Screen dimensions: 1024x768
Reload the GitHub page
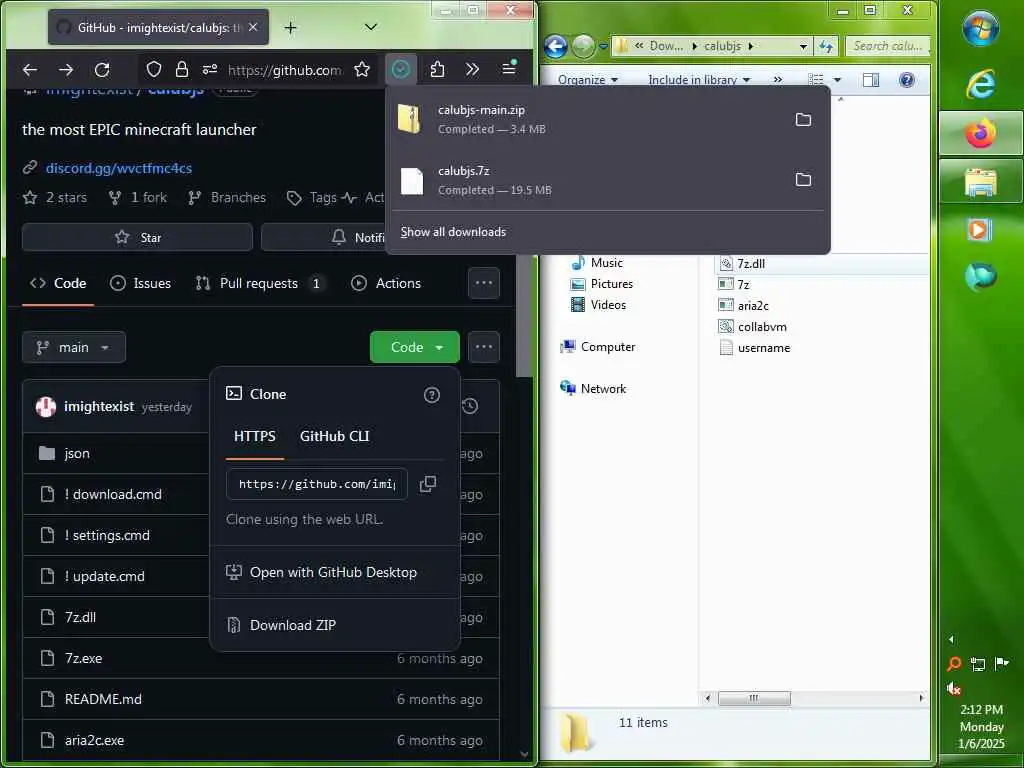(102, 69)
